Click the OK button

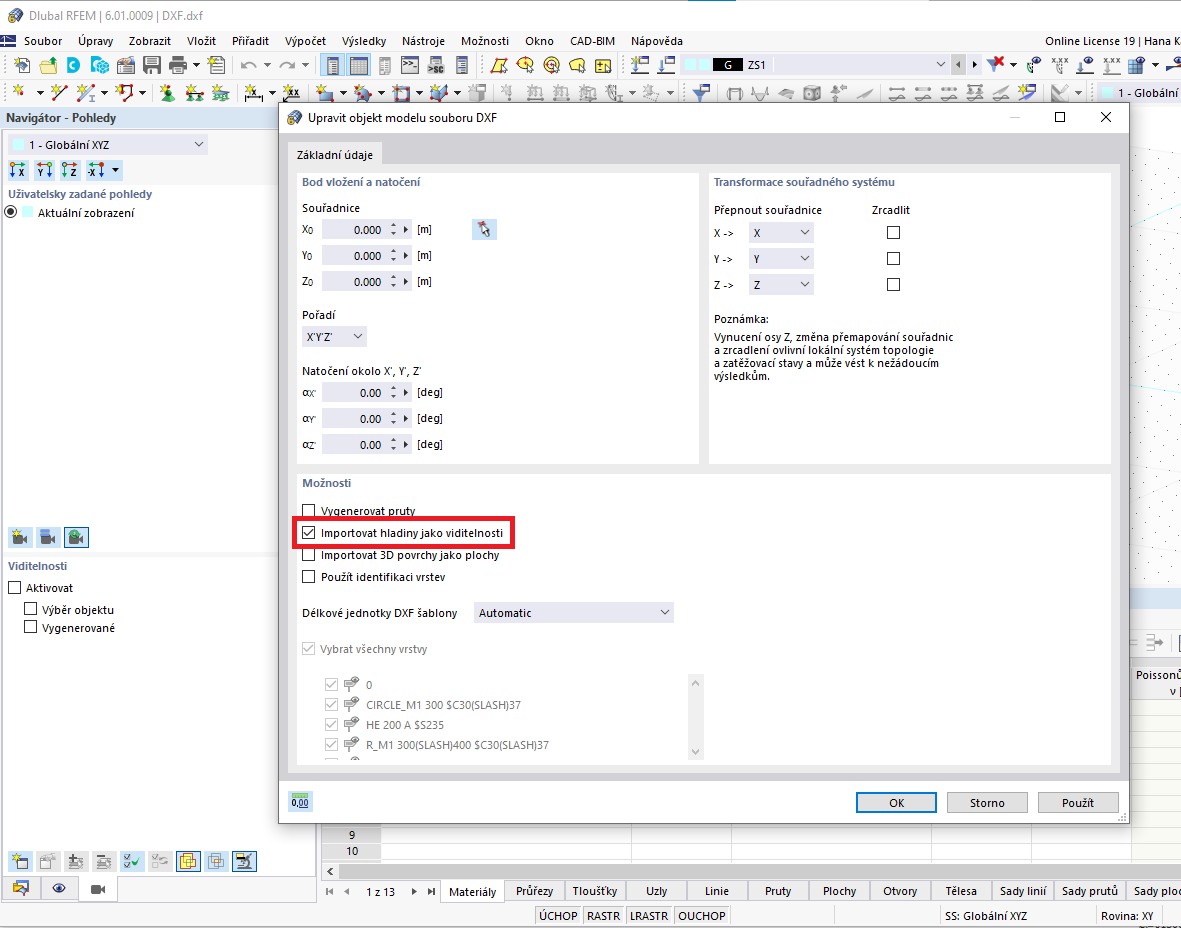(896, 802)
